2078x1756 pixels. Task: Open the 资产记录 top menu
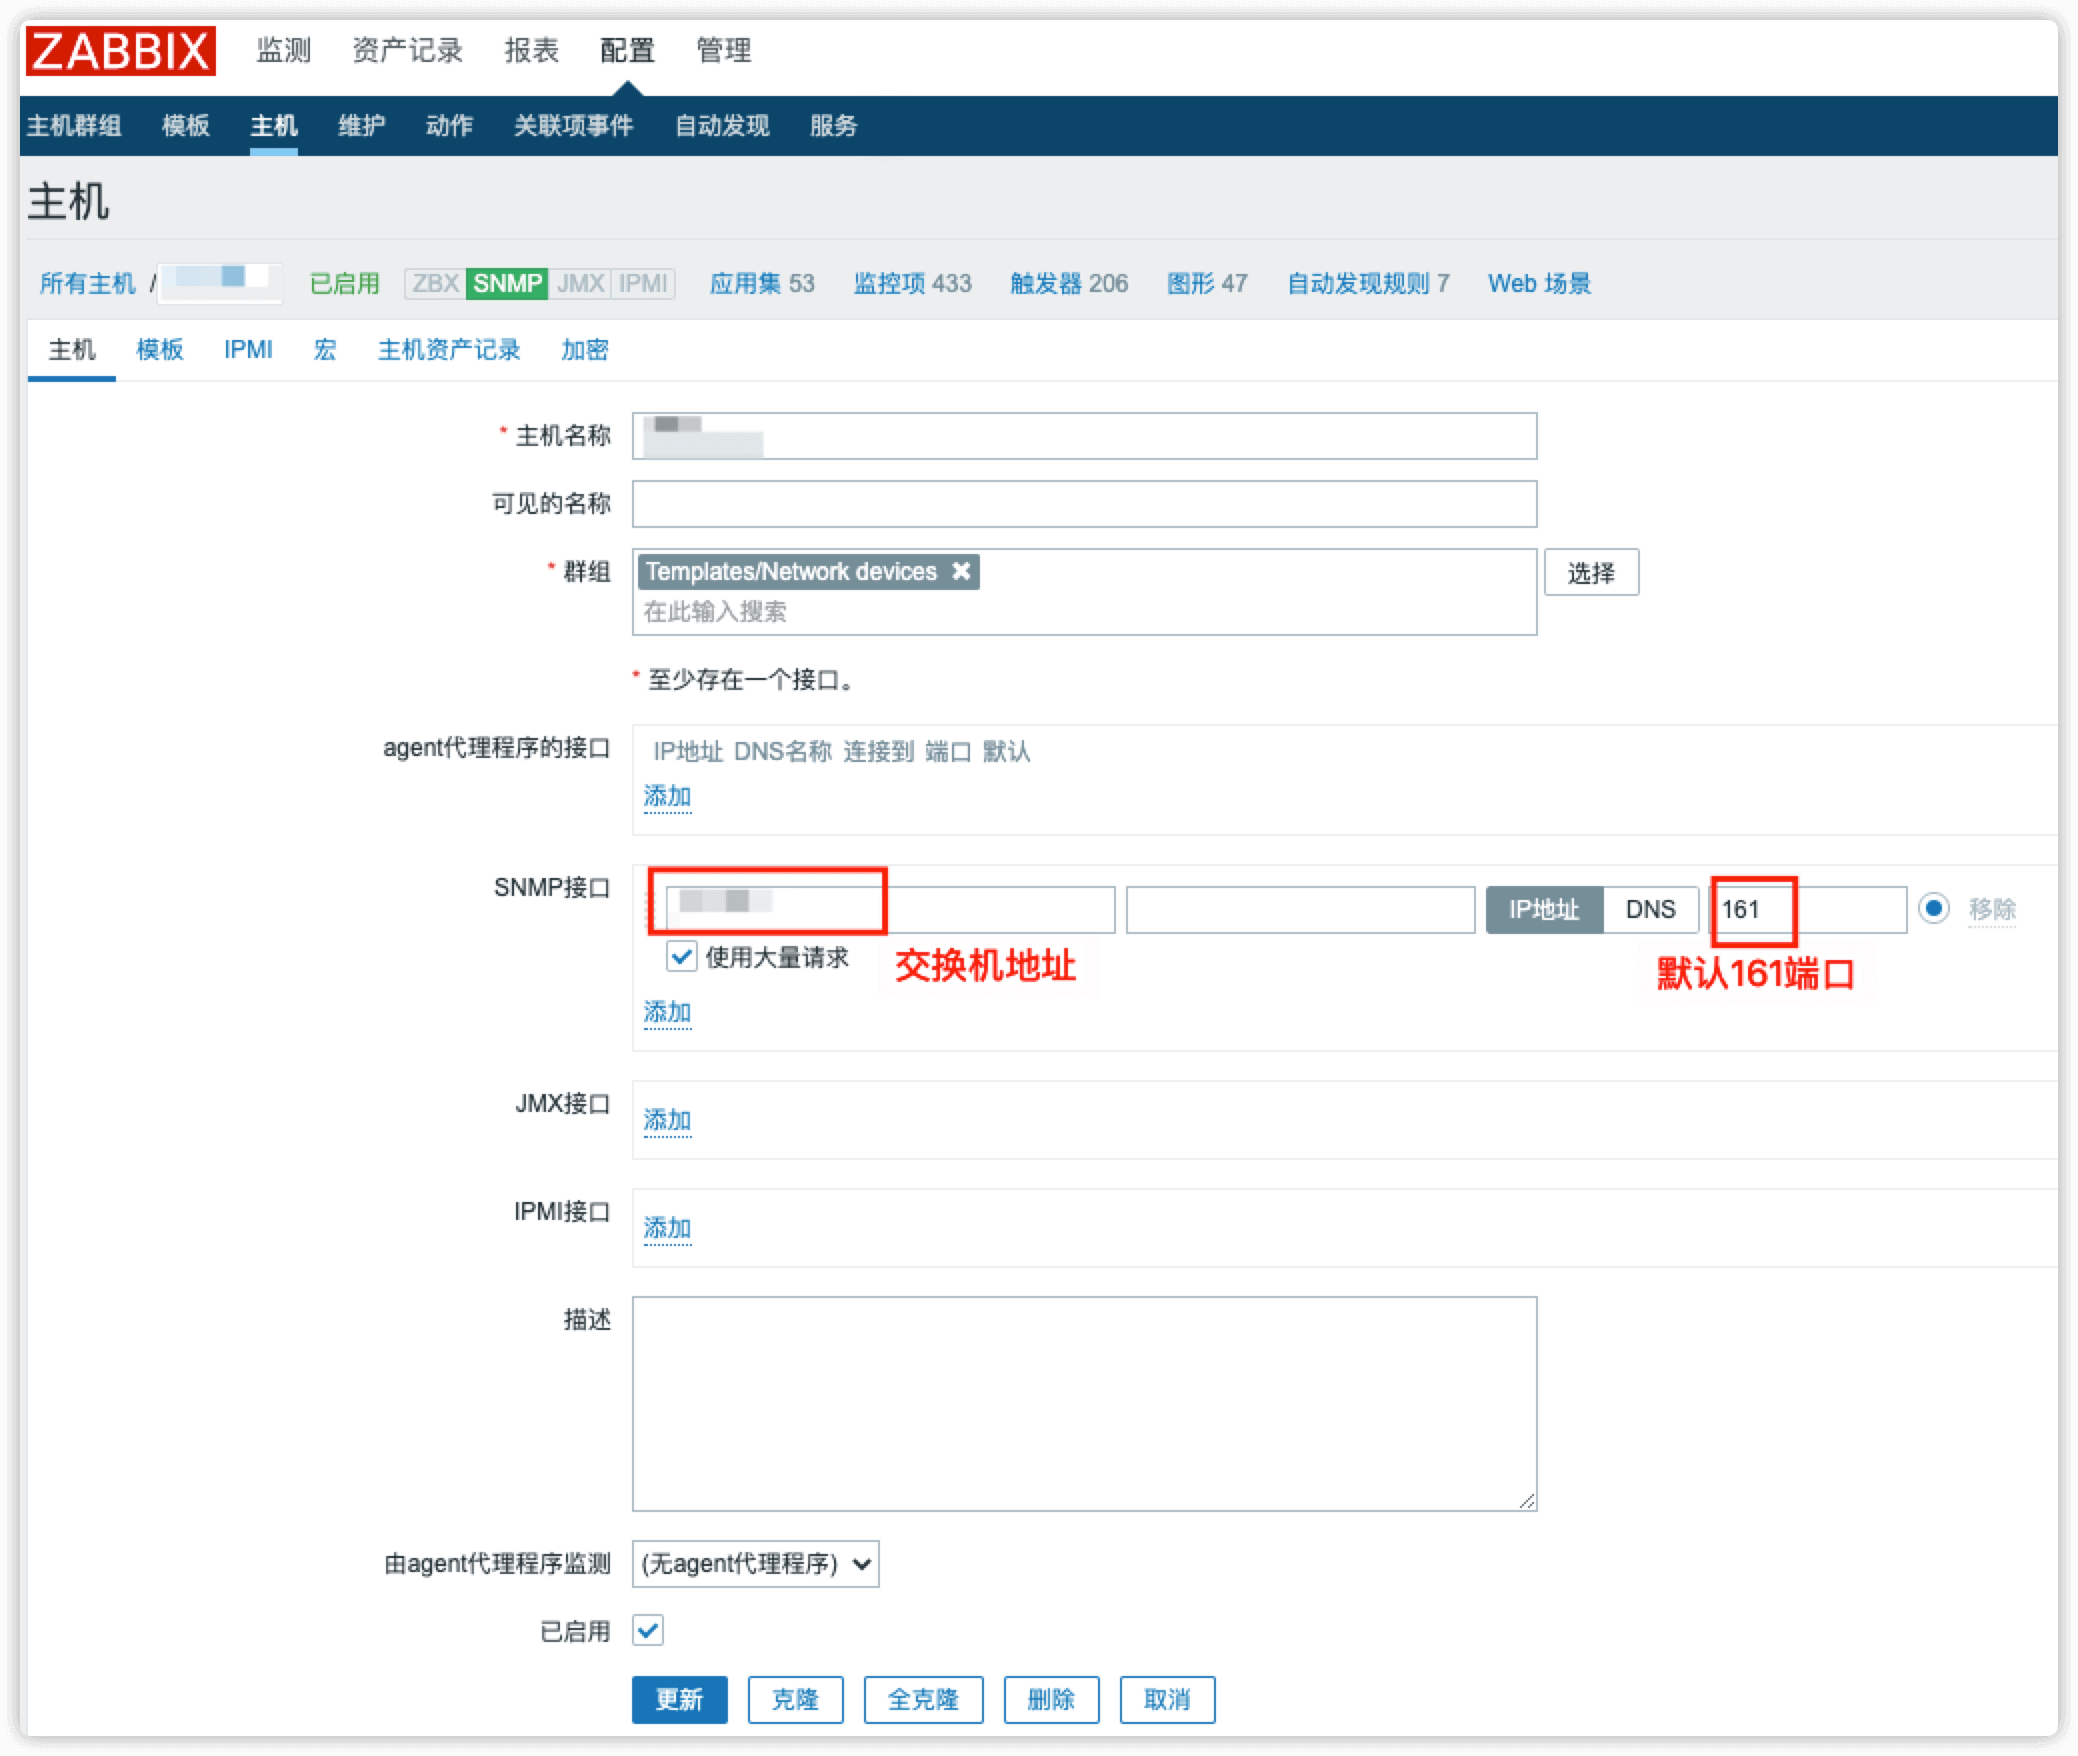tap(407, 50)
